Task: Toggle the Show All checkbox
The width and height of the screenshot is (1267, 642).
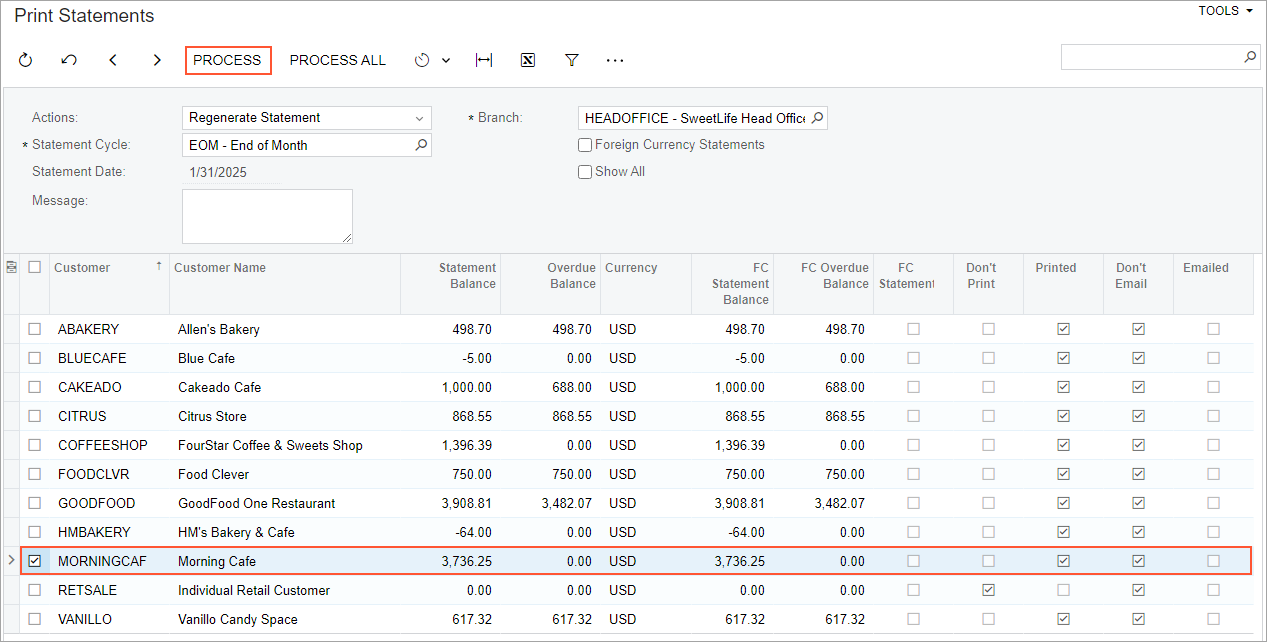Action: (x=585, y=172)
